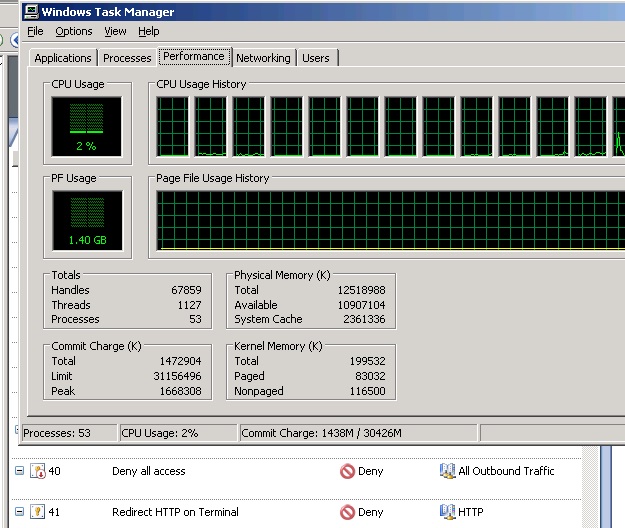Click the Processes value 53 in Totals
625x528 pixels.
195,319
